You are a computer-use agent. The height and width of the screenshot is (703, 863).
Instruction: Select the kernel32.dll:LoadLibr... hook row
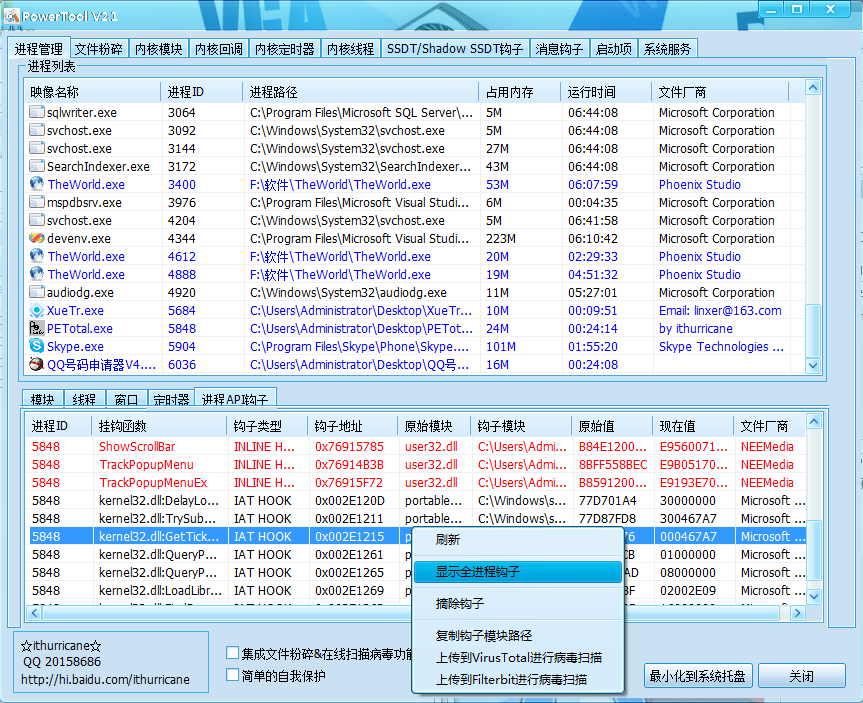[417, 590]
